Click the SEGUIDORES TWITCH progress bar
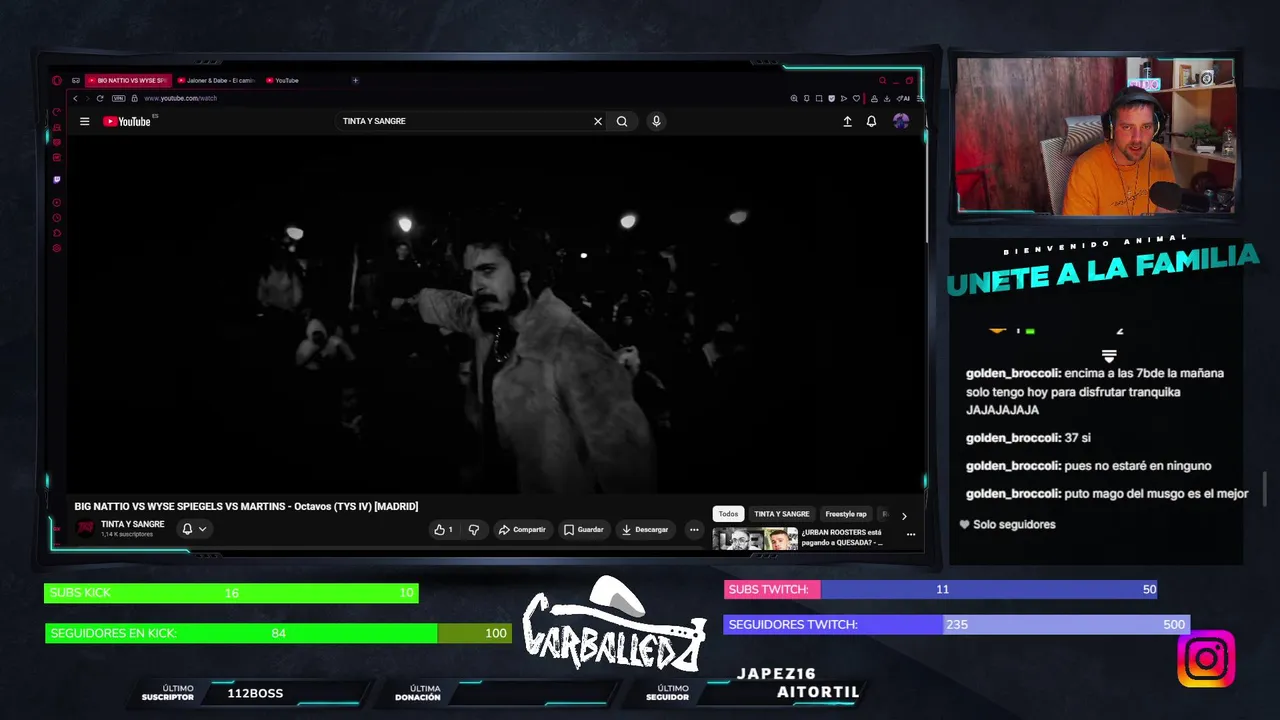This screenshot has width=1280, height=720. (956, 624)
